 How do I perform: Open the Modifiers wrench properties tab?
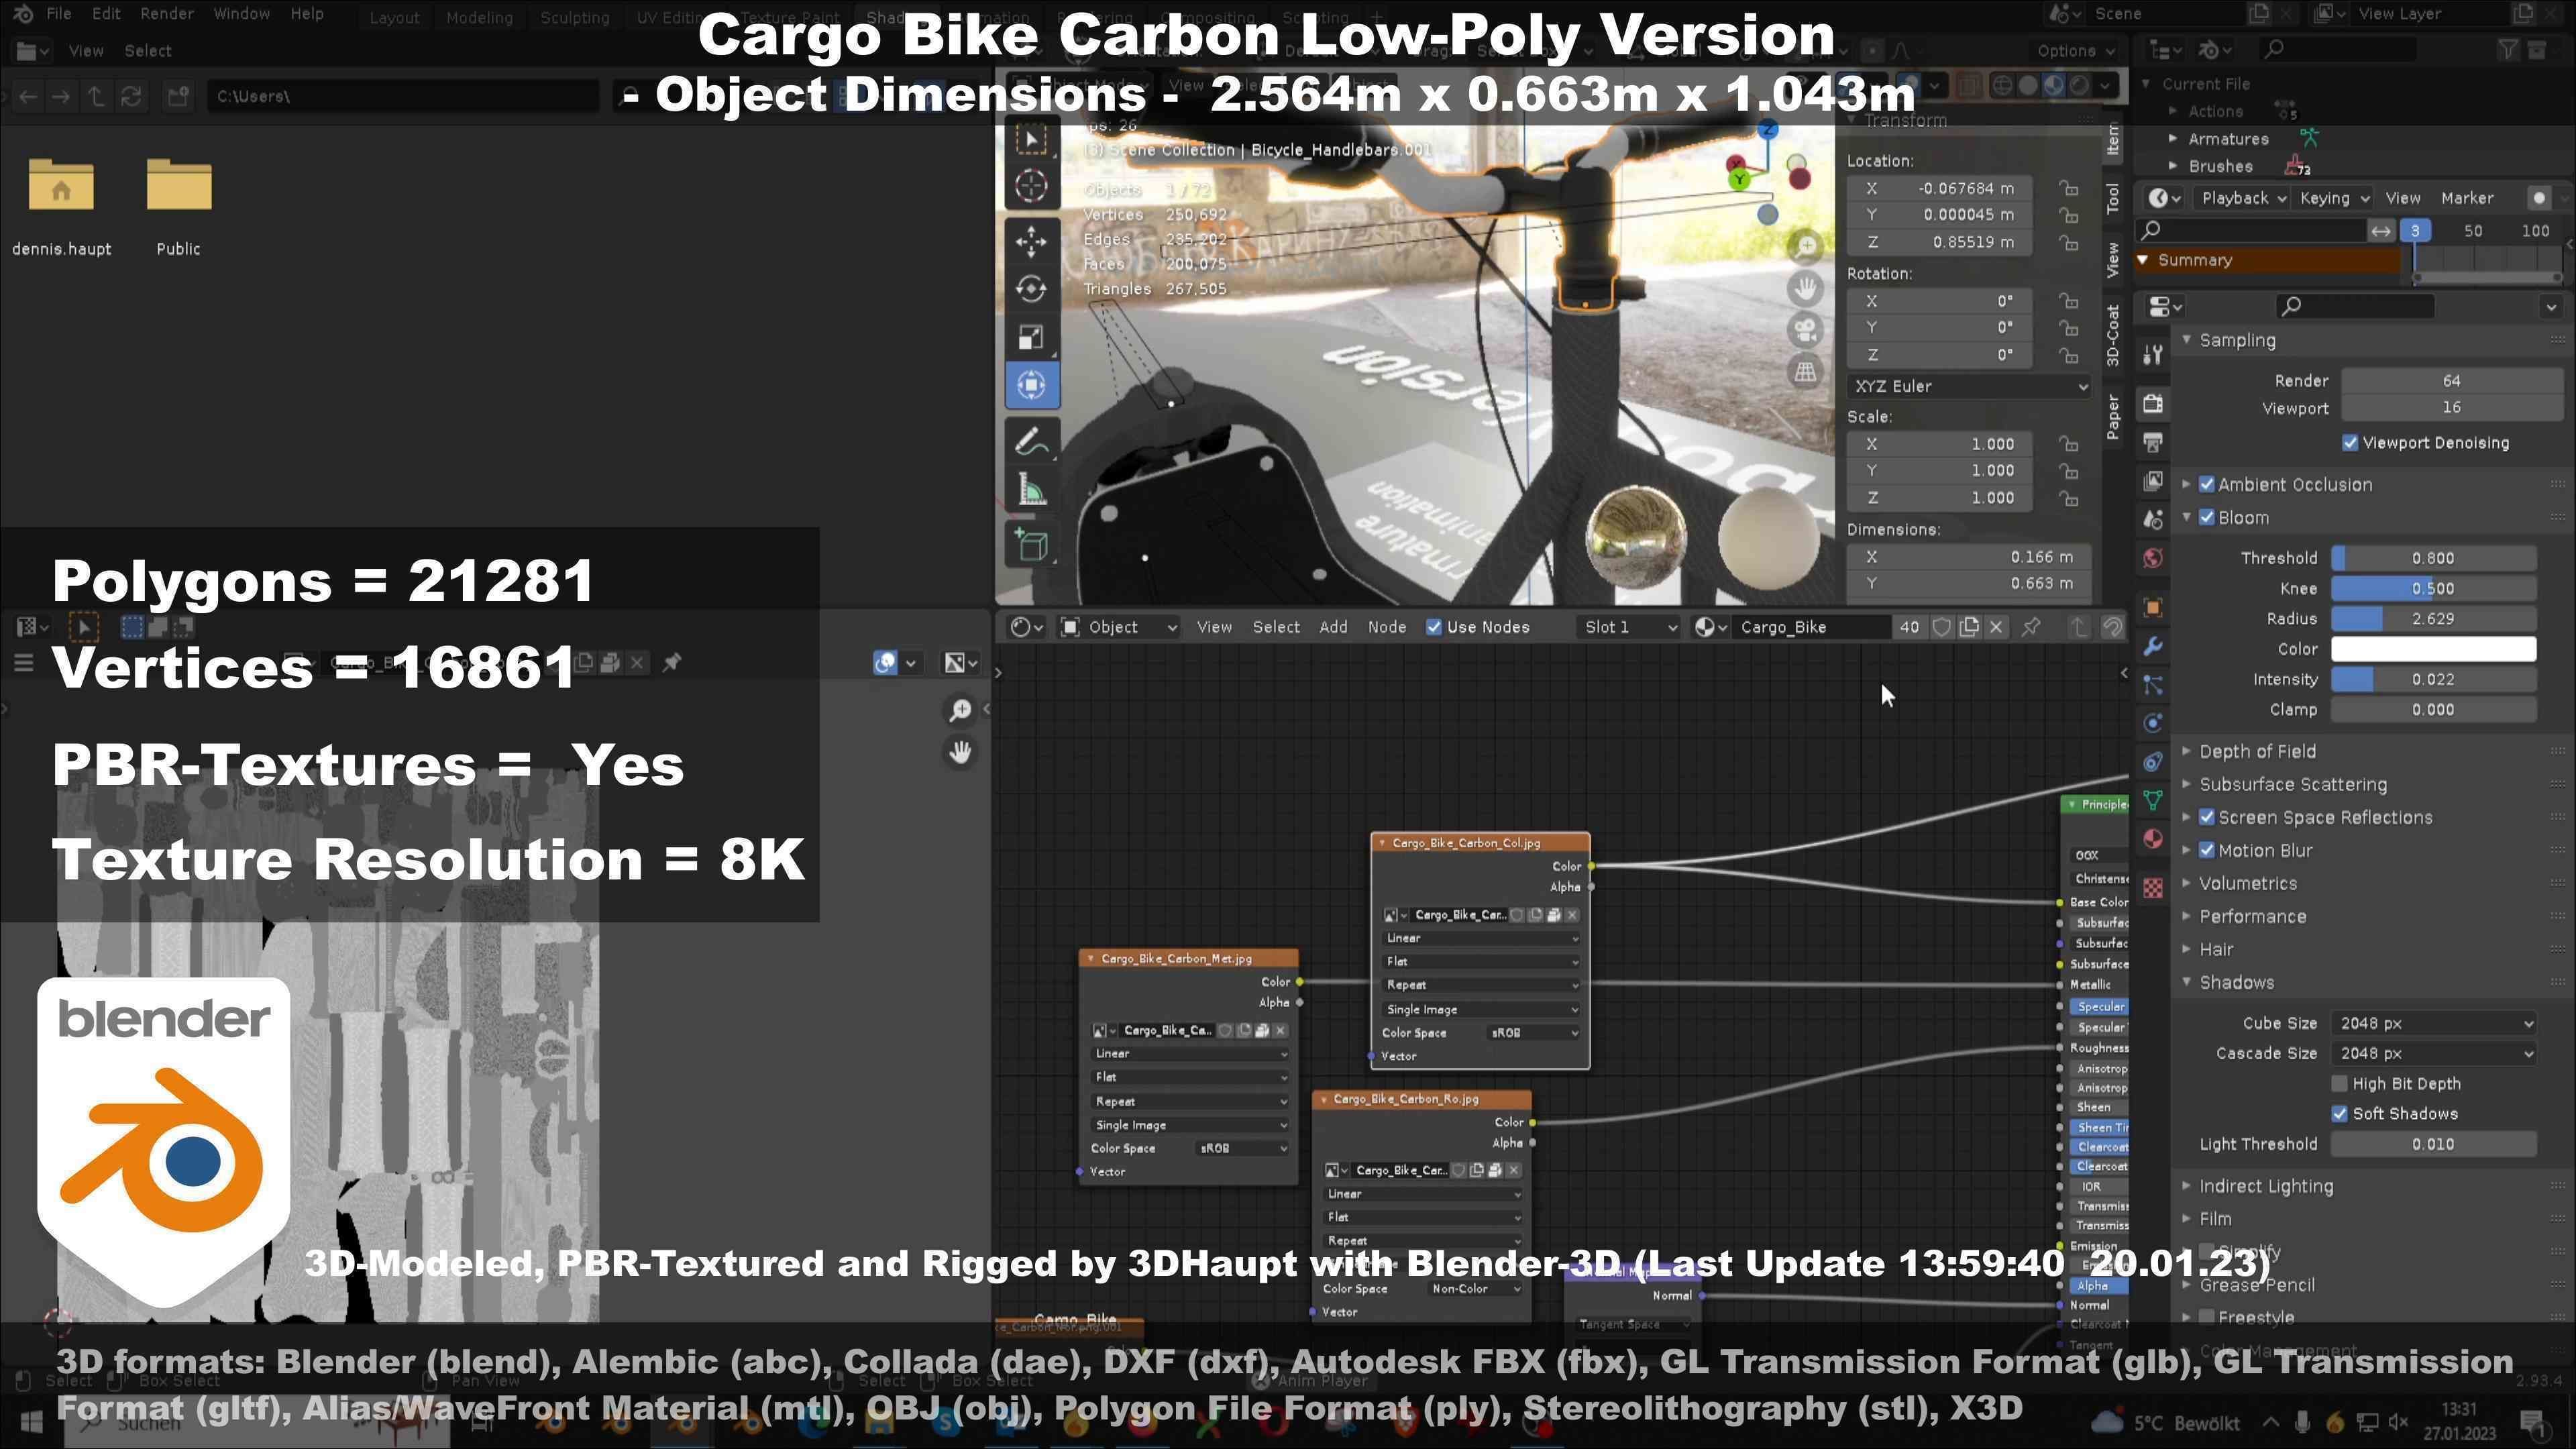tap(2153, 646)
